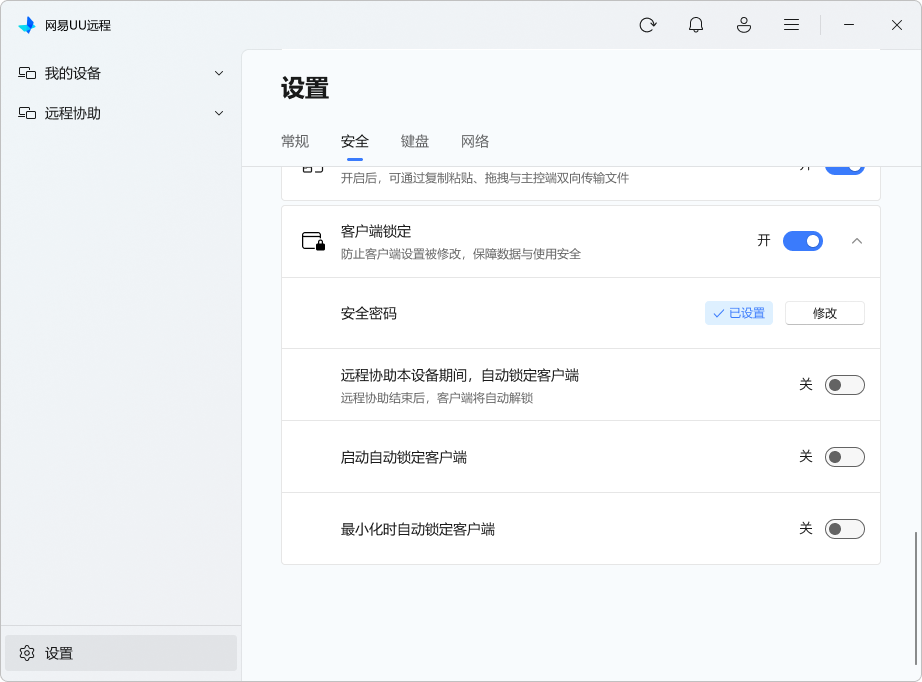922x682 pixels.
Task: Expand 远程协助 chevron
Action: [219, 113]
